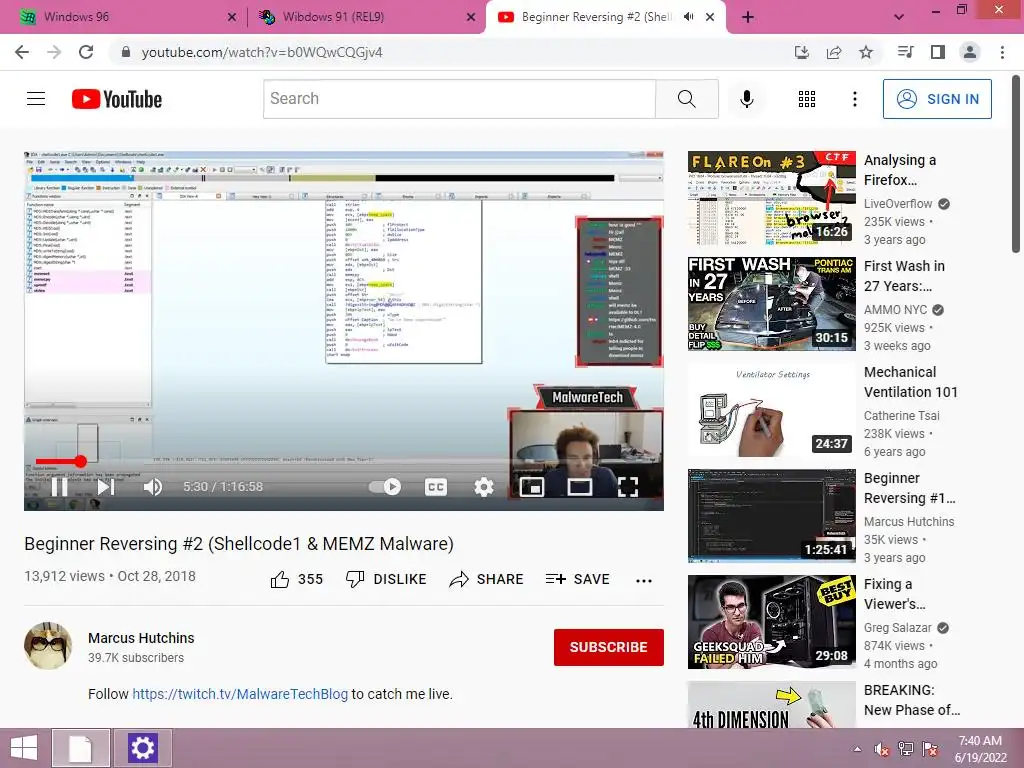Viewport: 1024px width, 768px height.
Task: Enter full screen video mode
Action: point(628,487)
